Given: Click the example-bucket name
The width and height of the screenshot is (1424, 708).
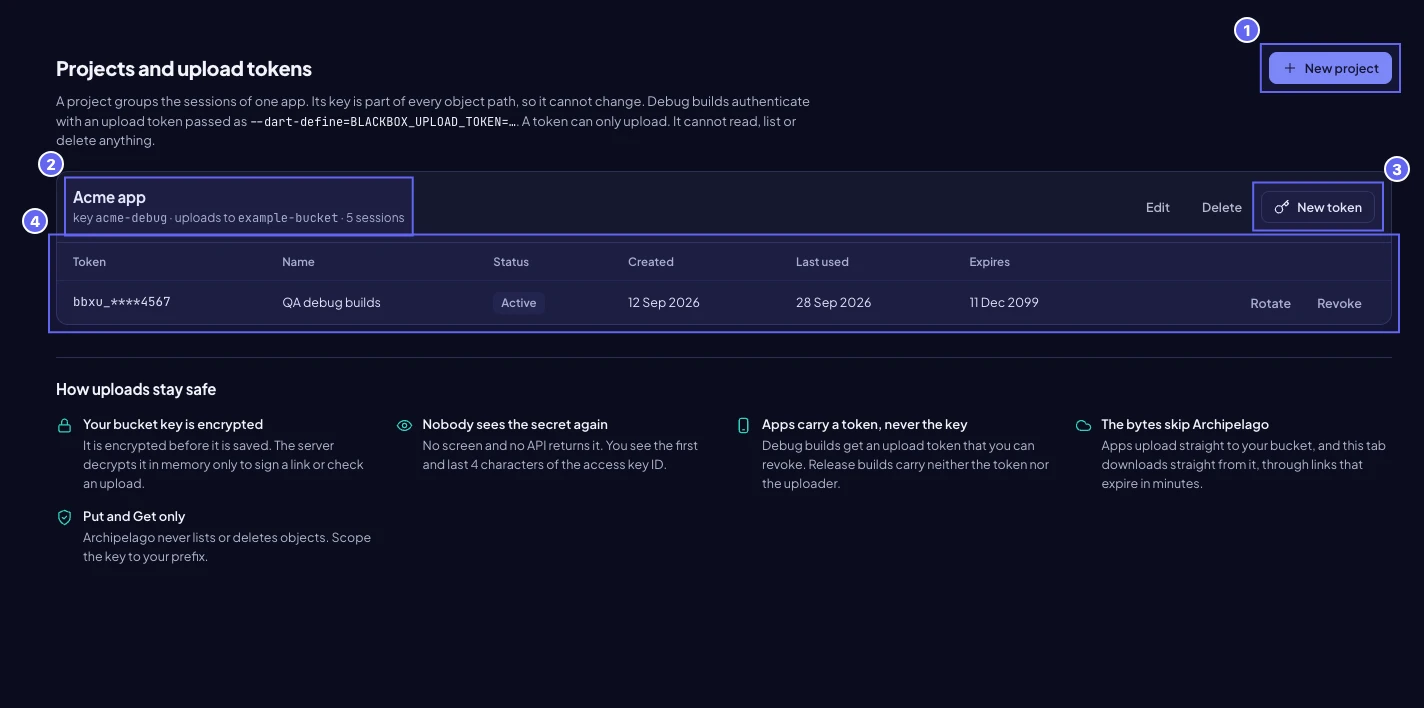Looking at the screenshot, I should pyautogui.click(x=288, y=217).
